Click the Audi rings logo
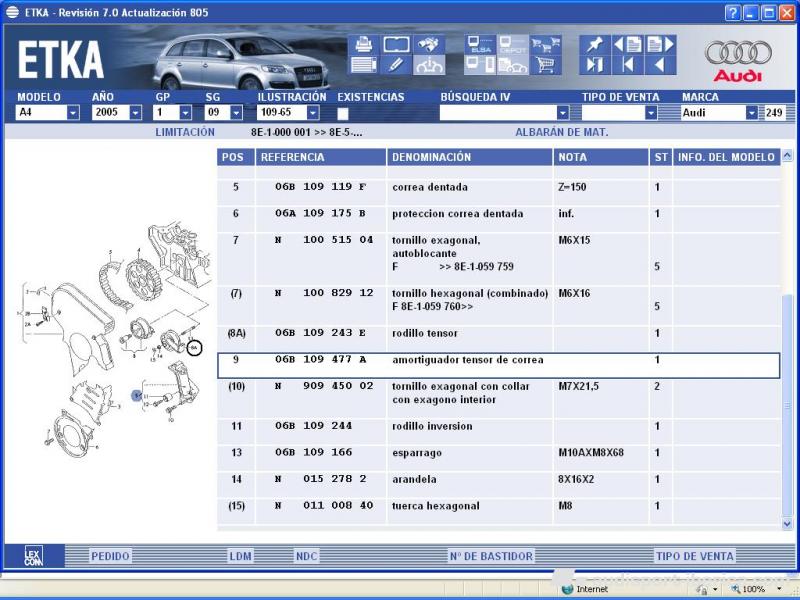The height and width of the screenshot is (600, 800). (738, 53)
